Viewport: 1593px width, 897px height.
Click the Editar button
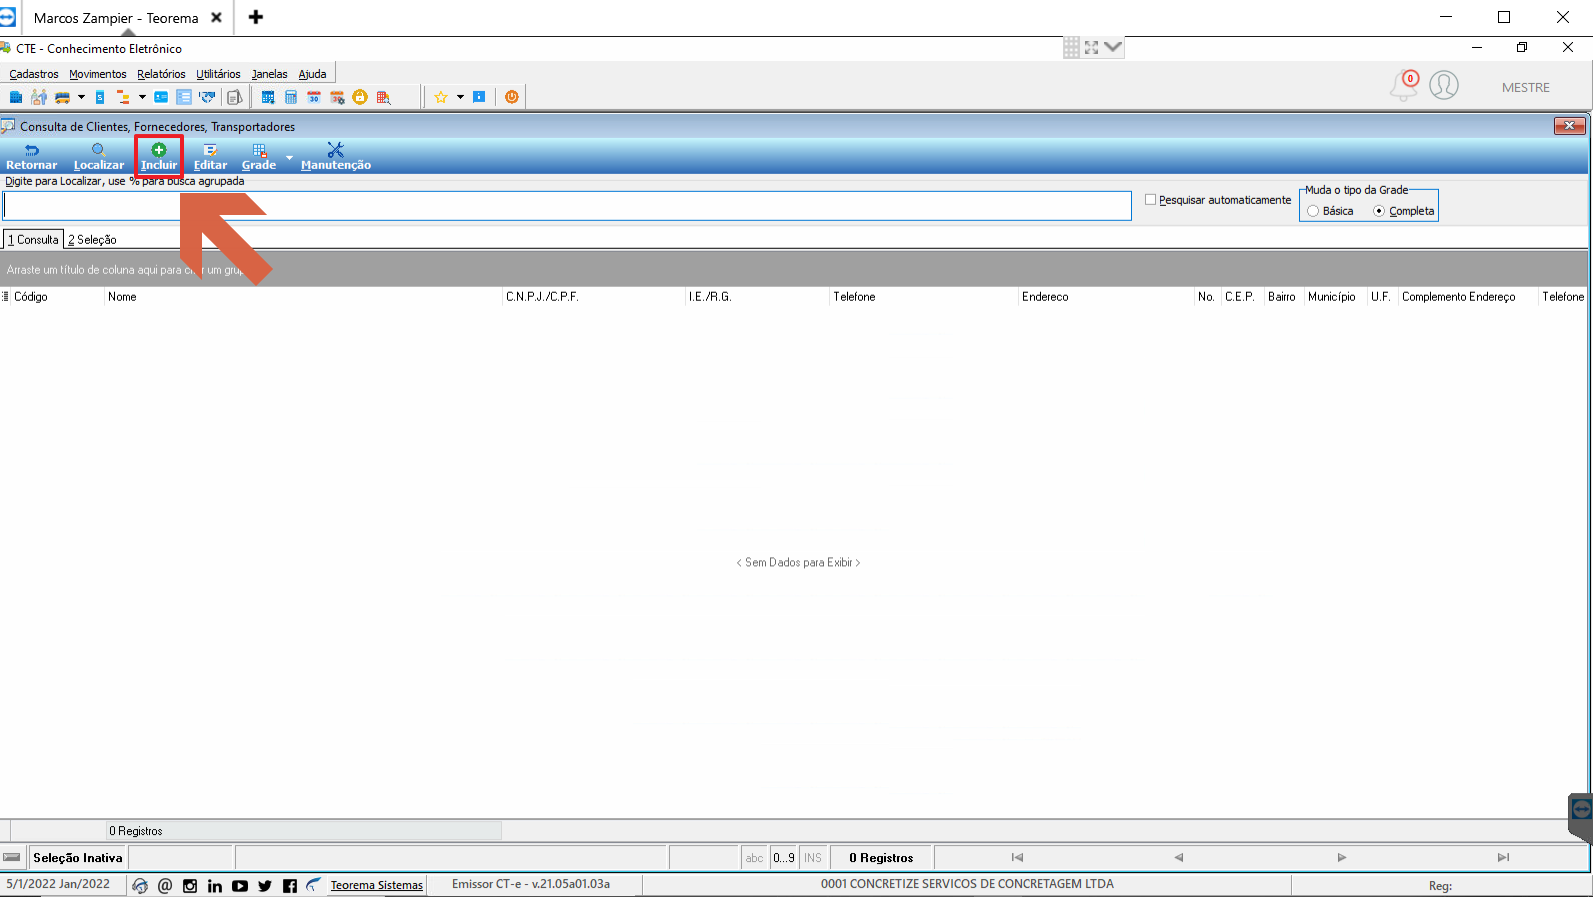(210, 157)
